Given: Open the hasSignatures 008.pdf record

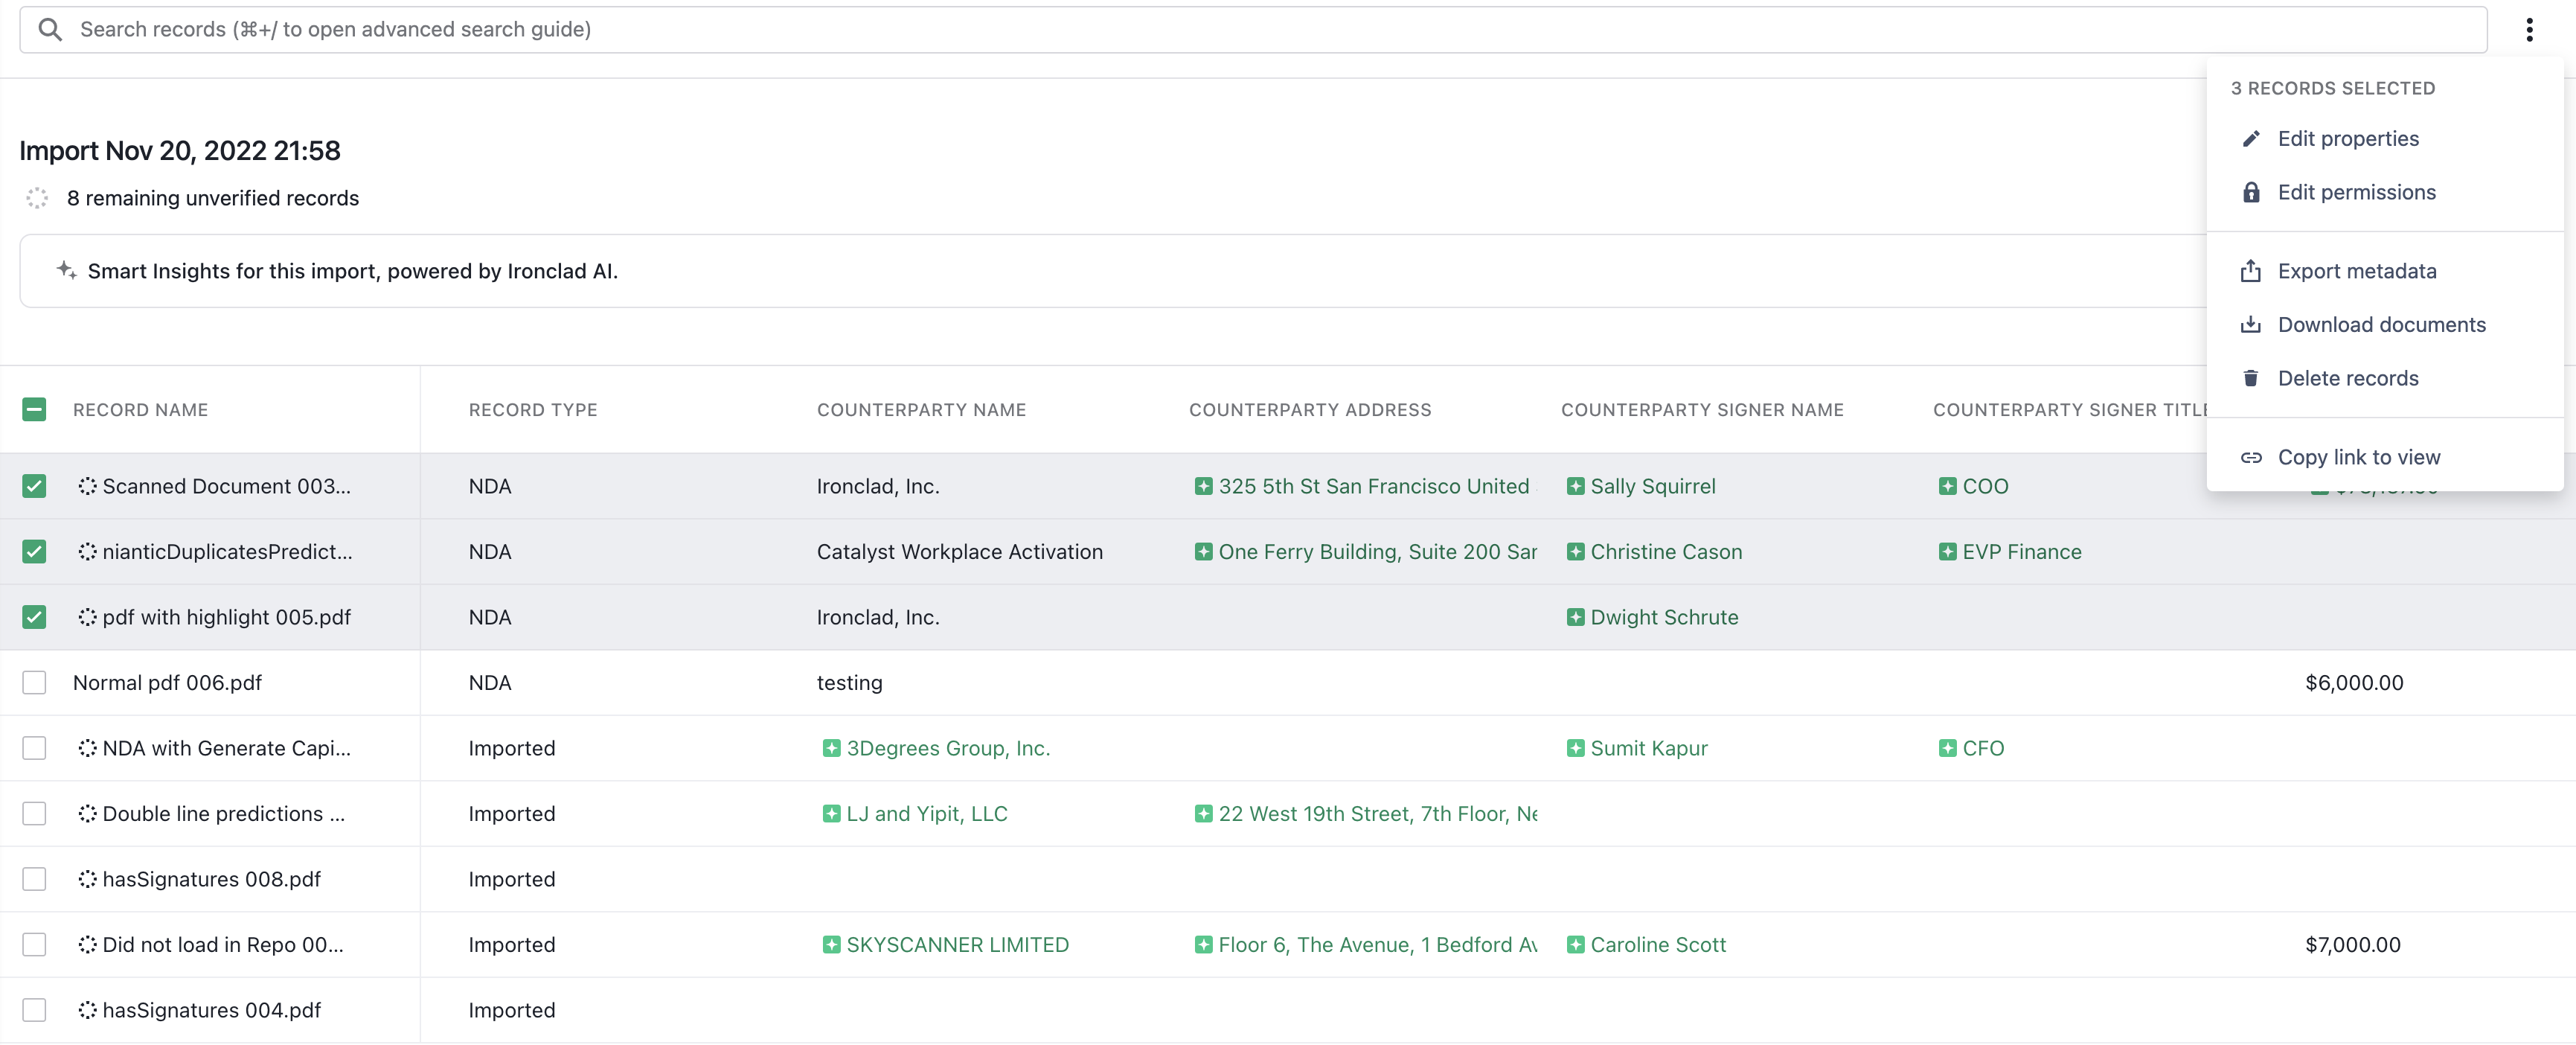Looking at the screenshot, I should click(212, 879).
